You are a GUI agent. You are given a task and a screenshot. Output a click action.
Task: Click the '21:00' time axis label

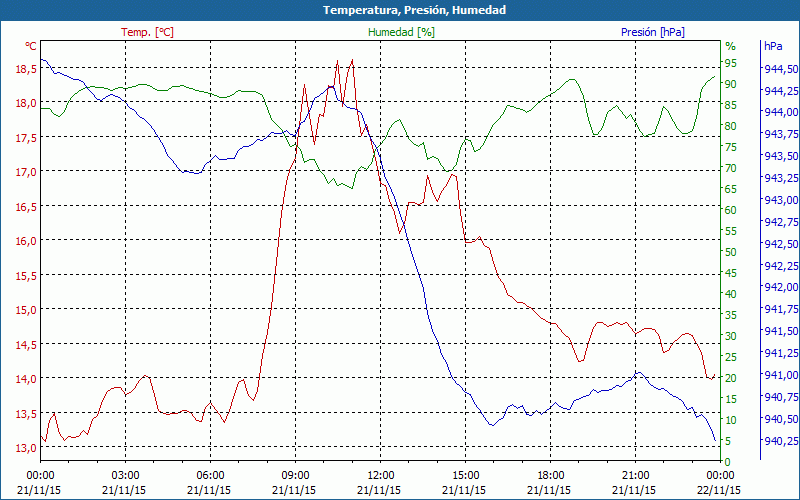click(635, 476)
